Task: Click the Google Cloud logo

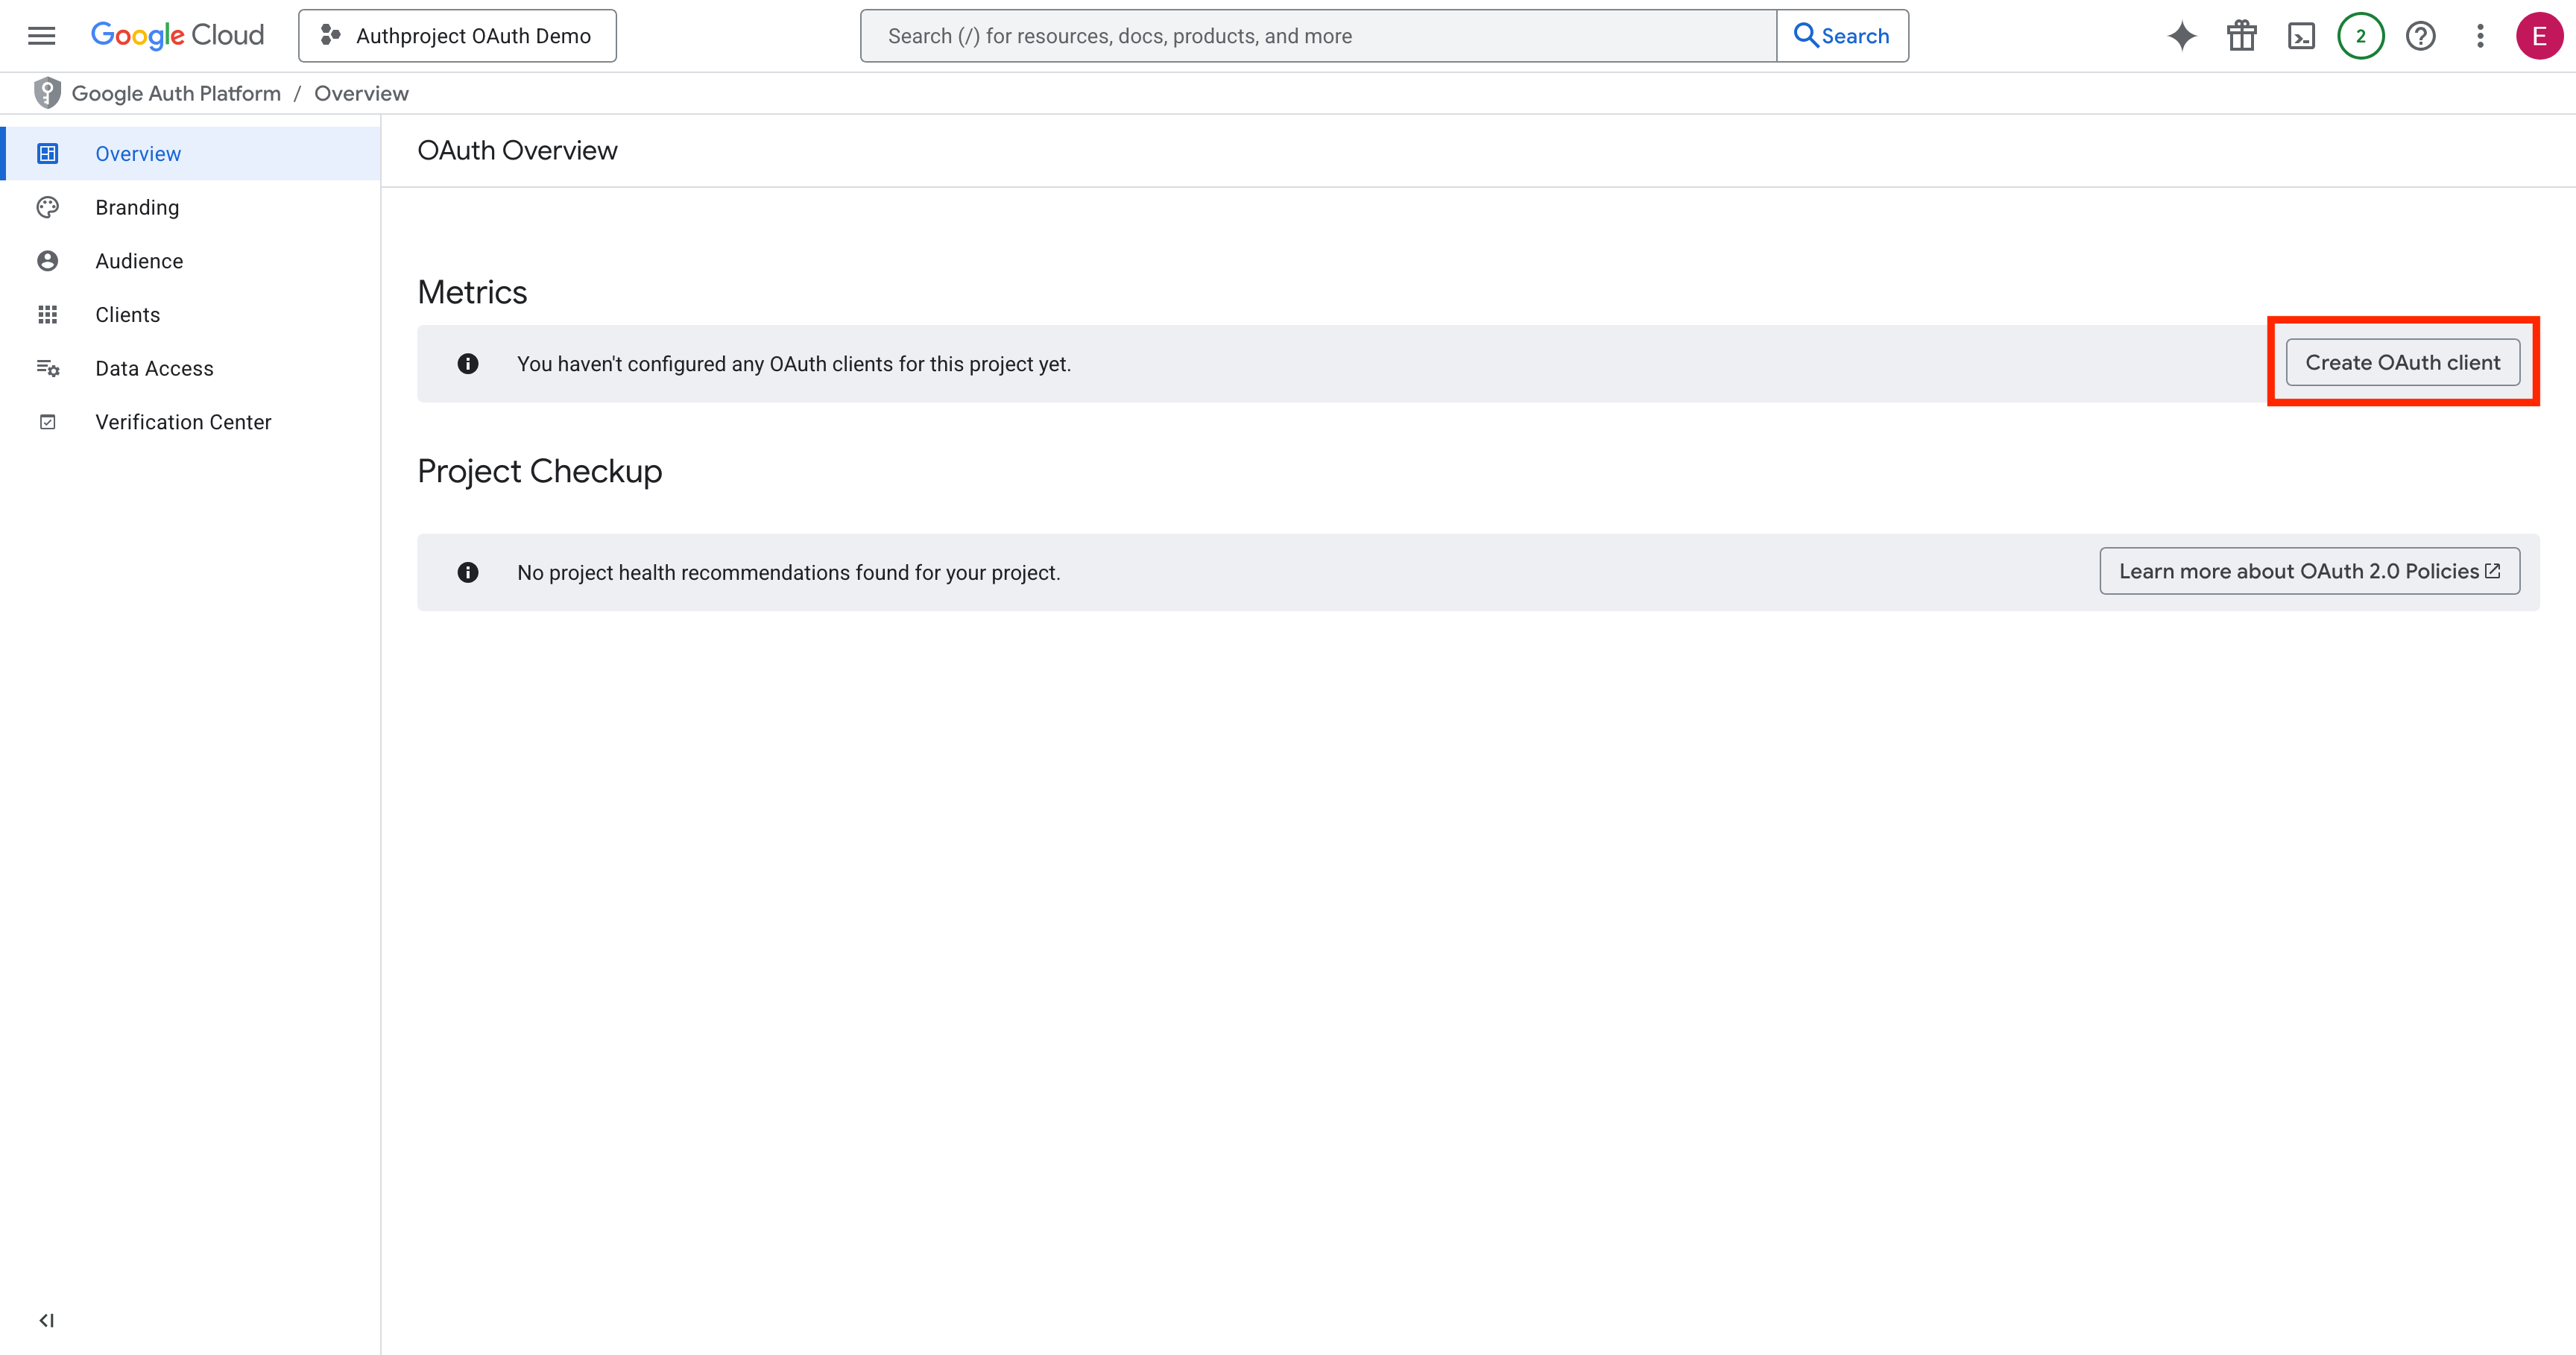Action: click(x=177, y=36)
